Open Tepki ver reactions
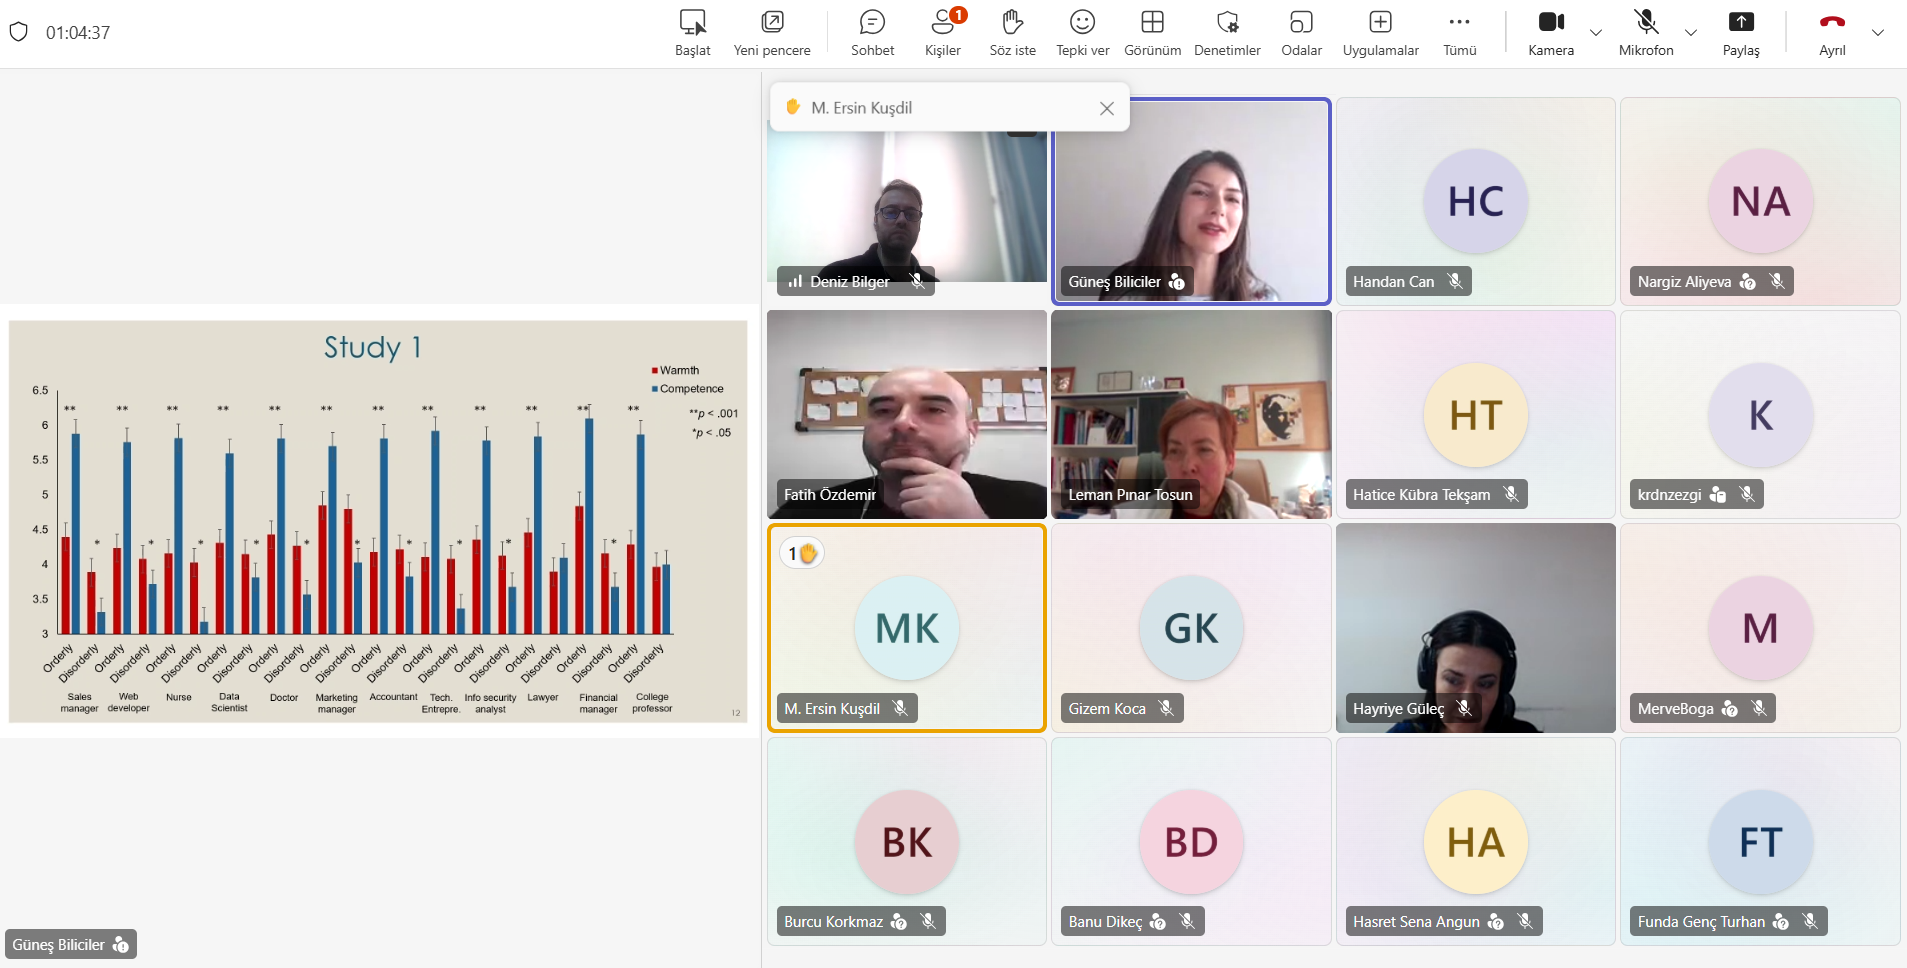 pyautogui.click(x=1082, y=33)
